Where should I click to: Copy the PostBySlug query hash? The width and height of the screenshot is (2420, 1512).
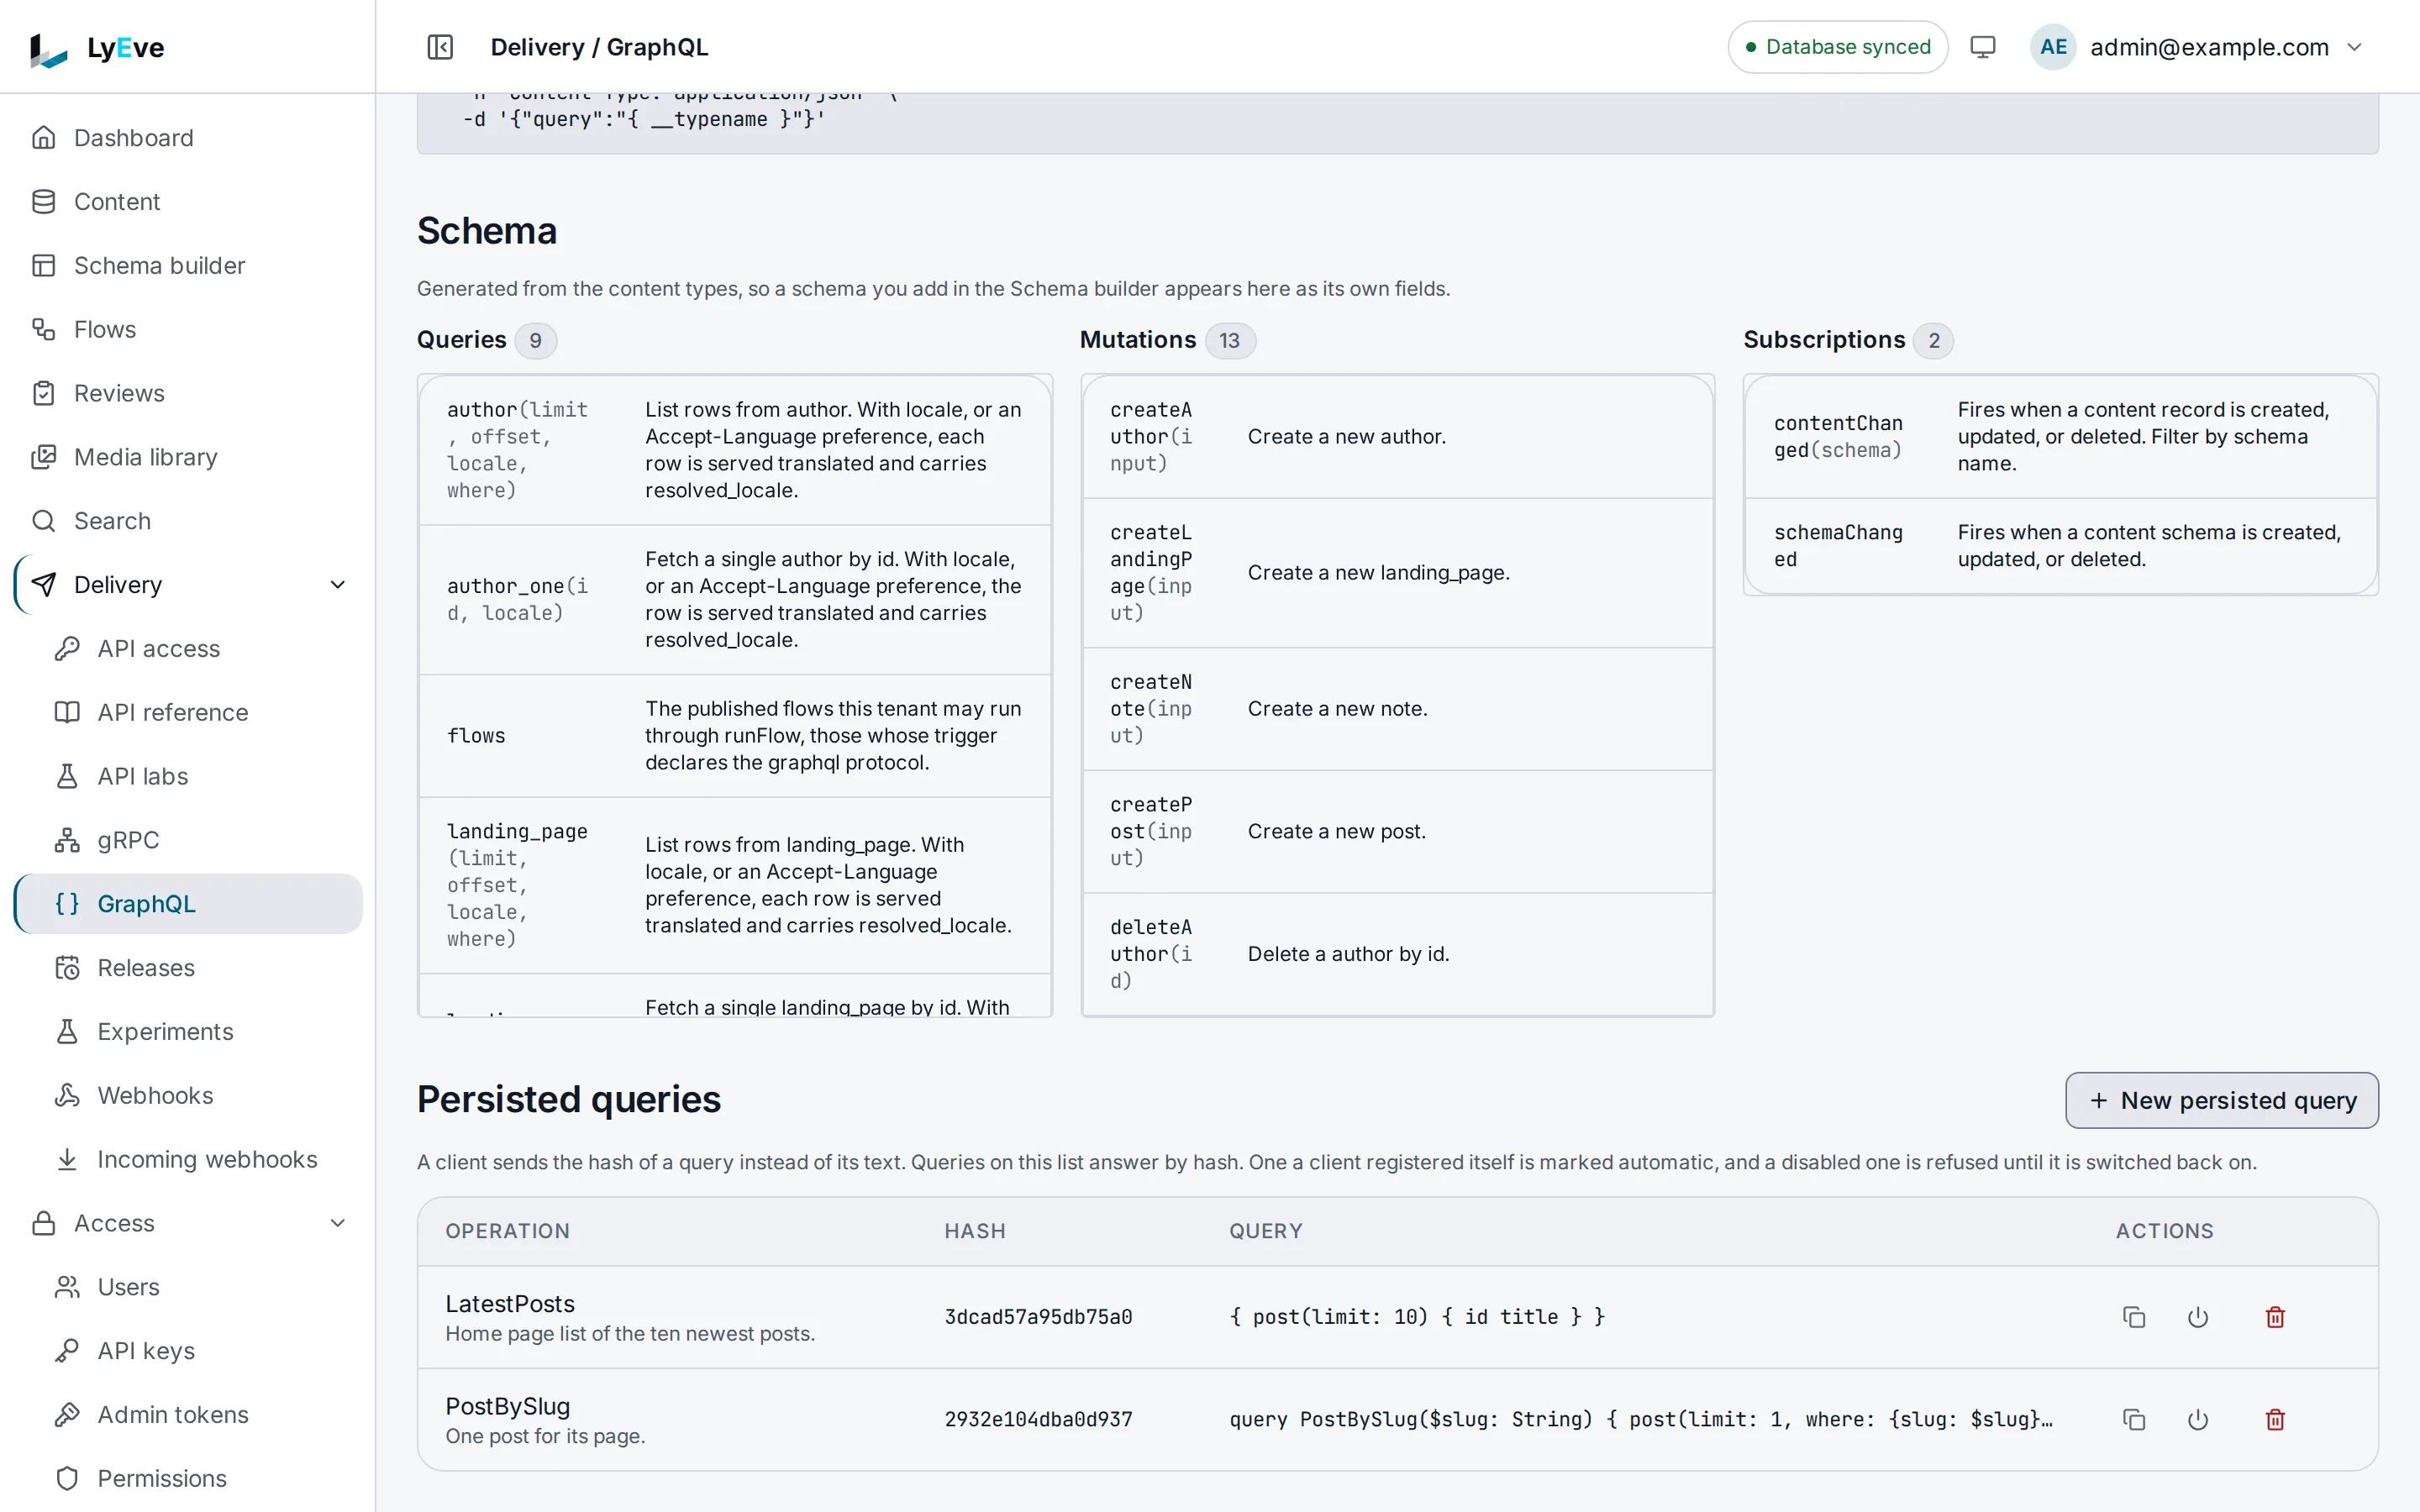[2133, 1419]
